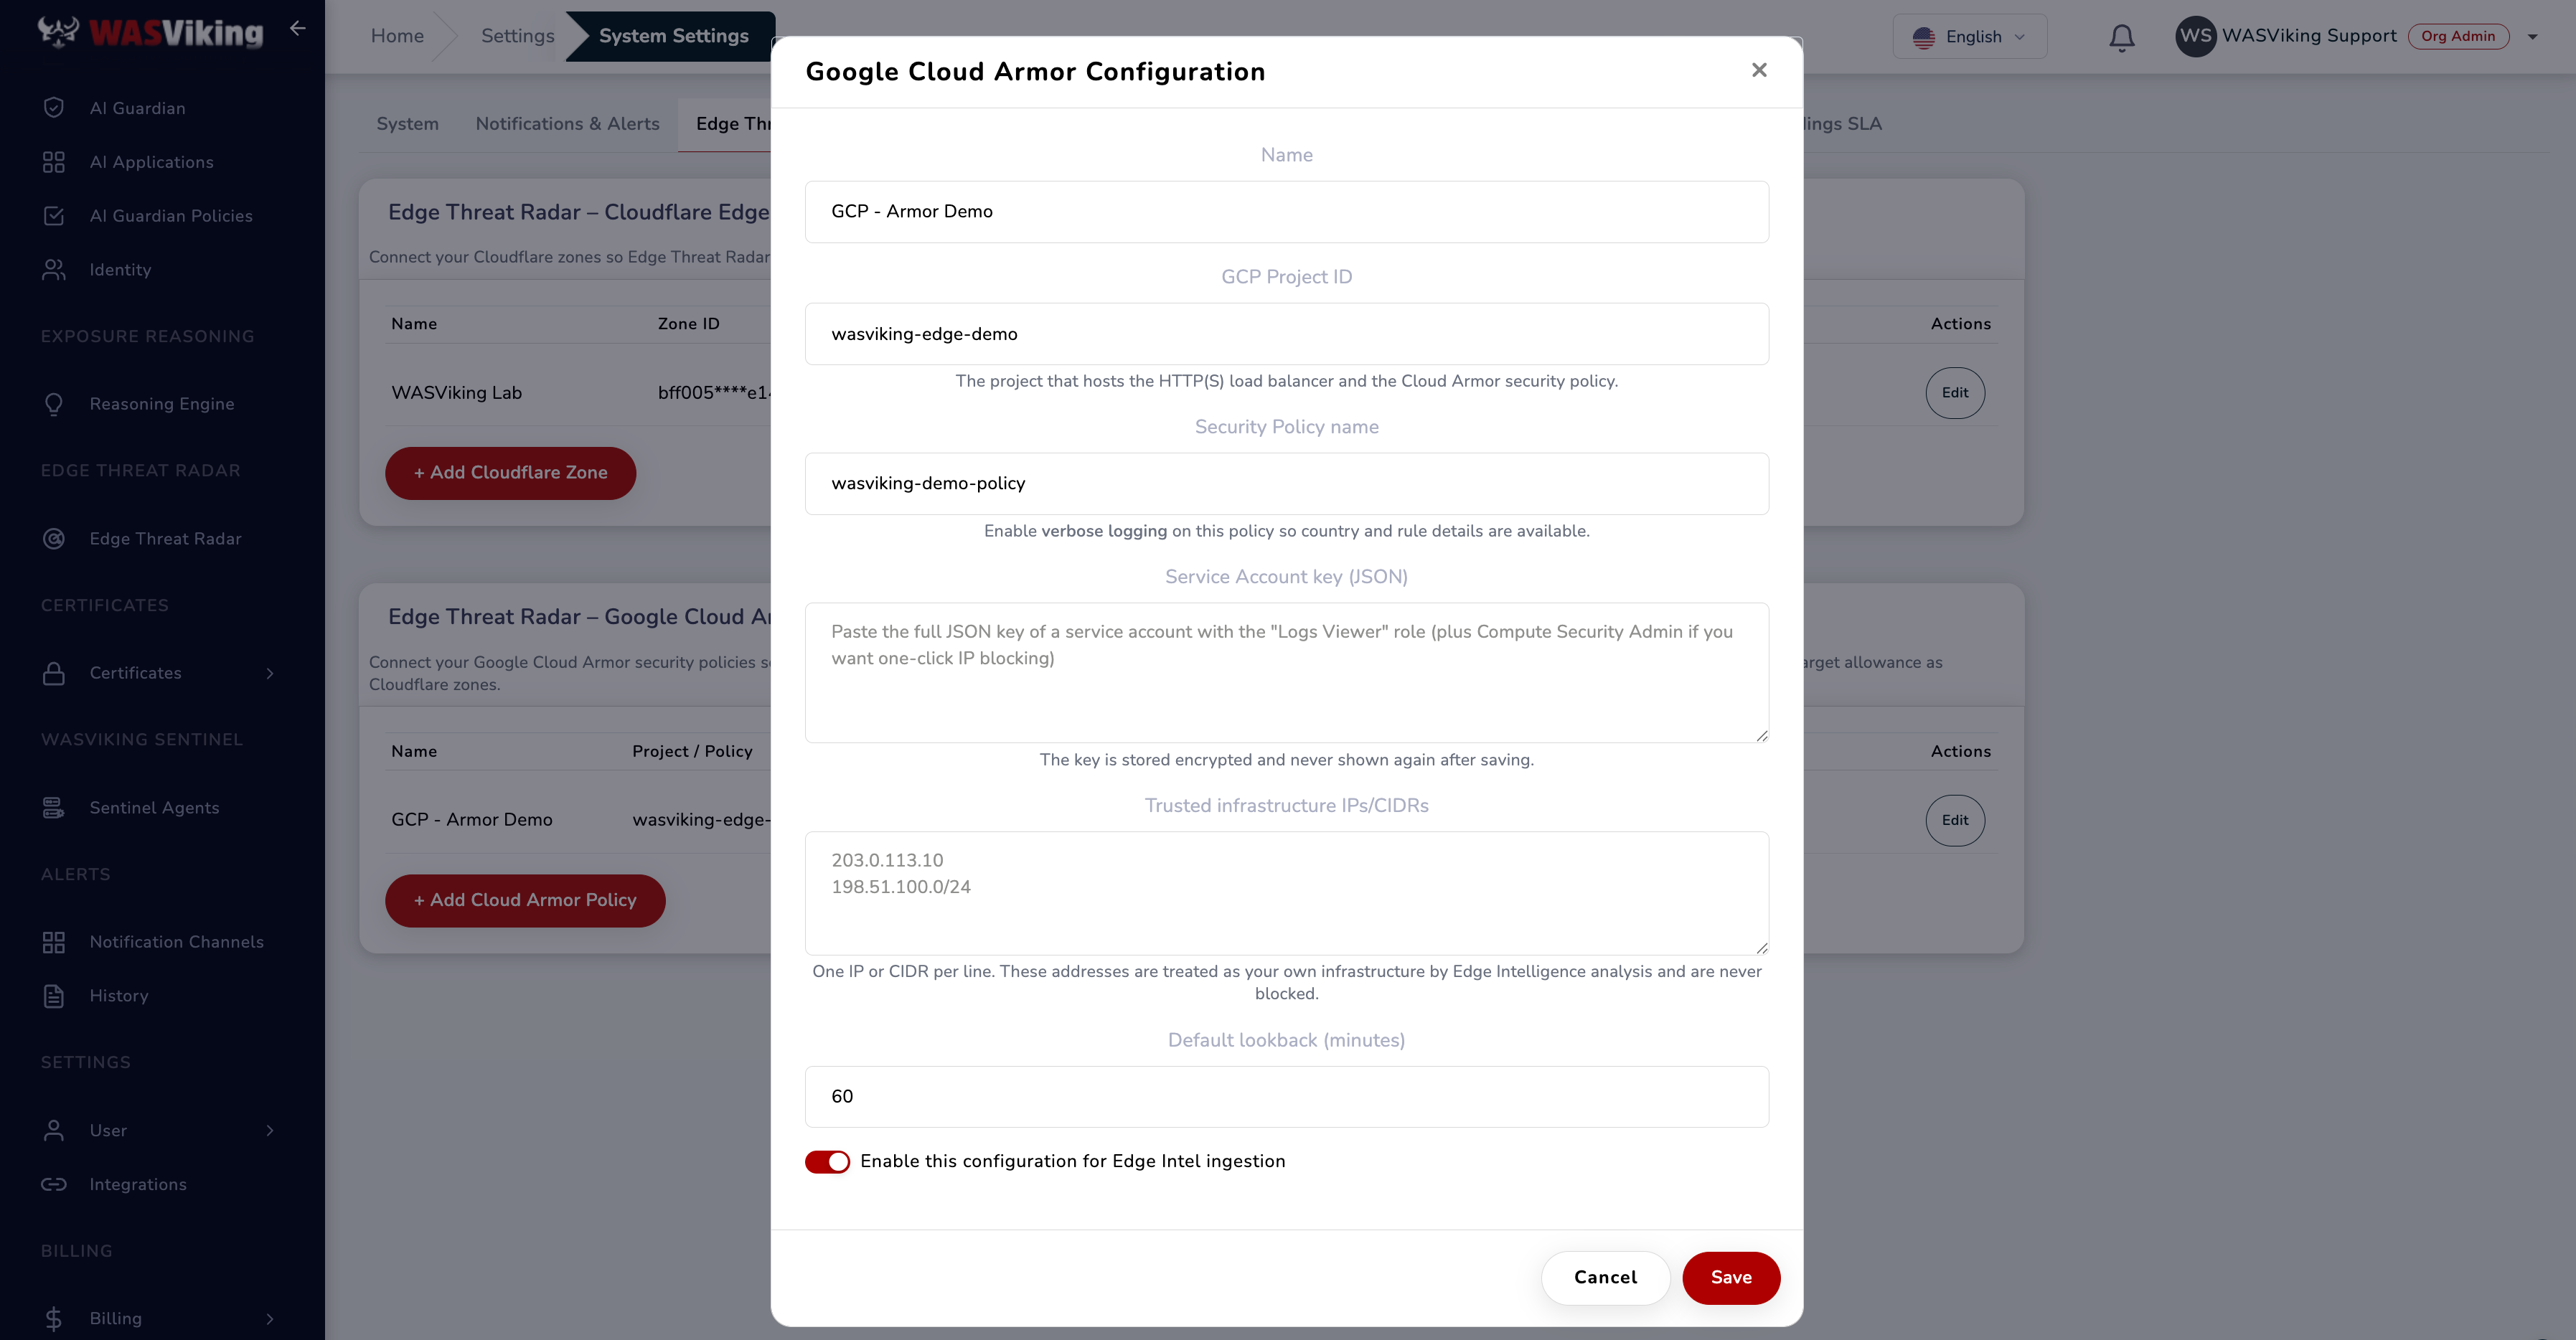Save the Cloud Armor configuration
The height and width of the screenshot is (1340, 2576).
coord(1730,1277)
